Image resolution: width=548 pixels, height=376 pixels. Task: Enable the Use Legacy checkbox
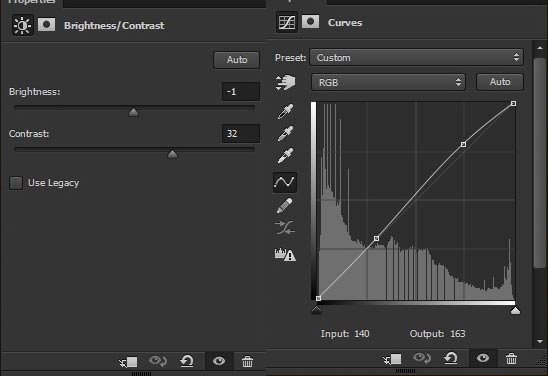(16, 183)
